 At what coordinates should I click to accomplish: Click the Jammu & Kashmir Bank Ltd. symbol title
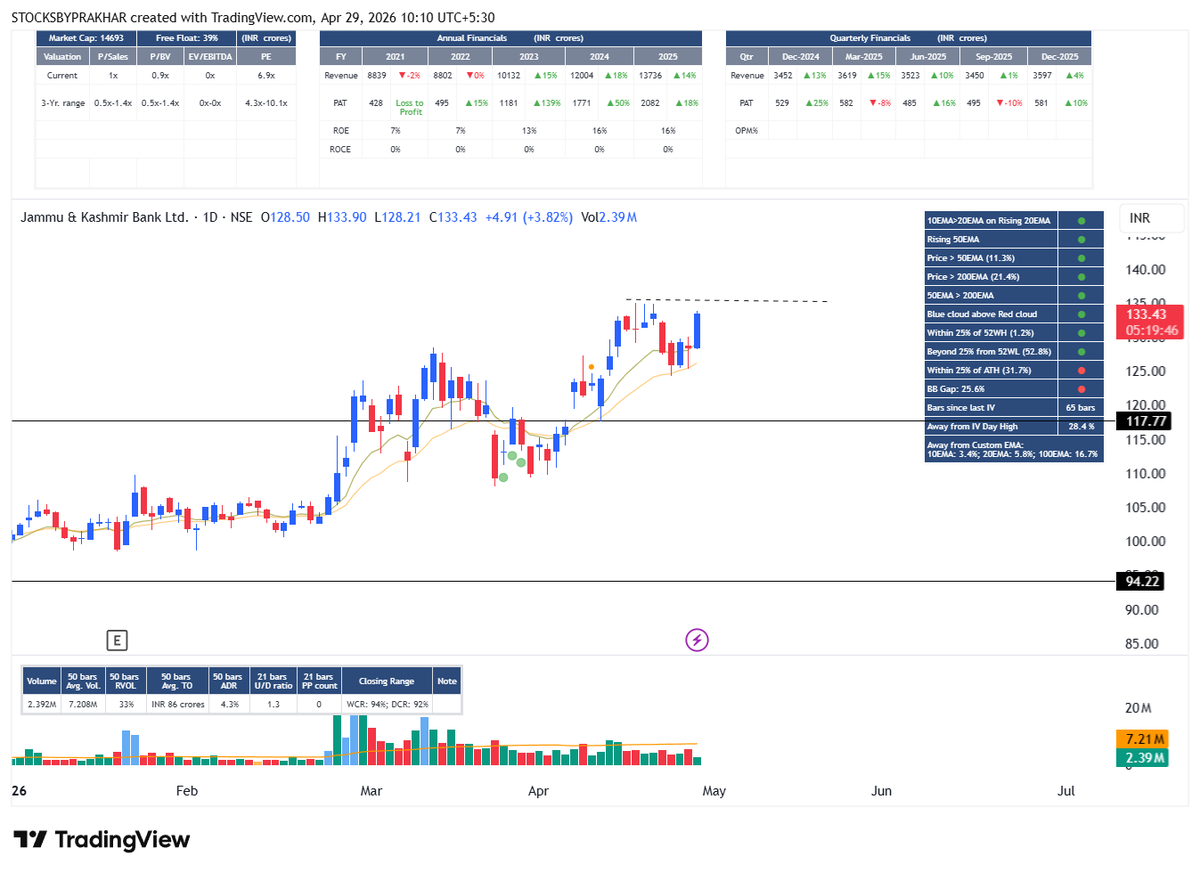click(105, 217)
